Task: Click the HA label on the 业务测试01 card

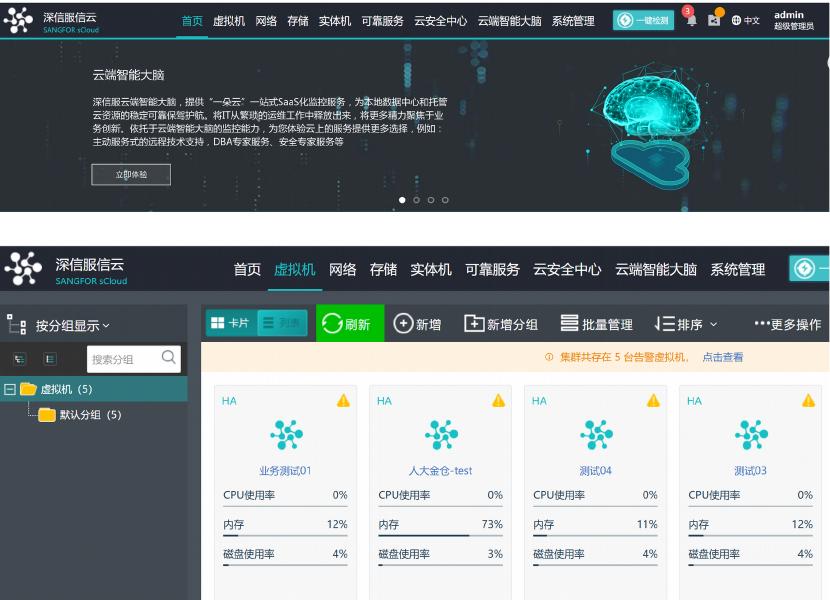Action: point(229,401)
